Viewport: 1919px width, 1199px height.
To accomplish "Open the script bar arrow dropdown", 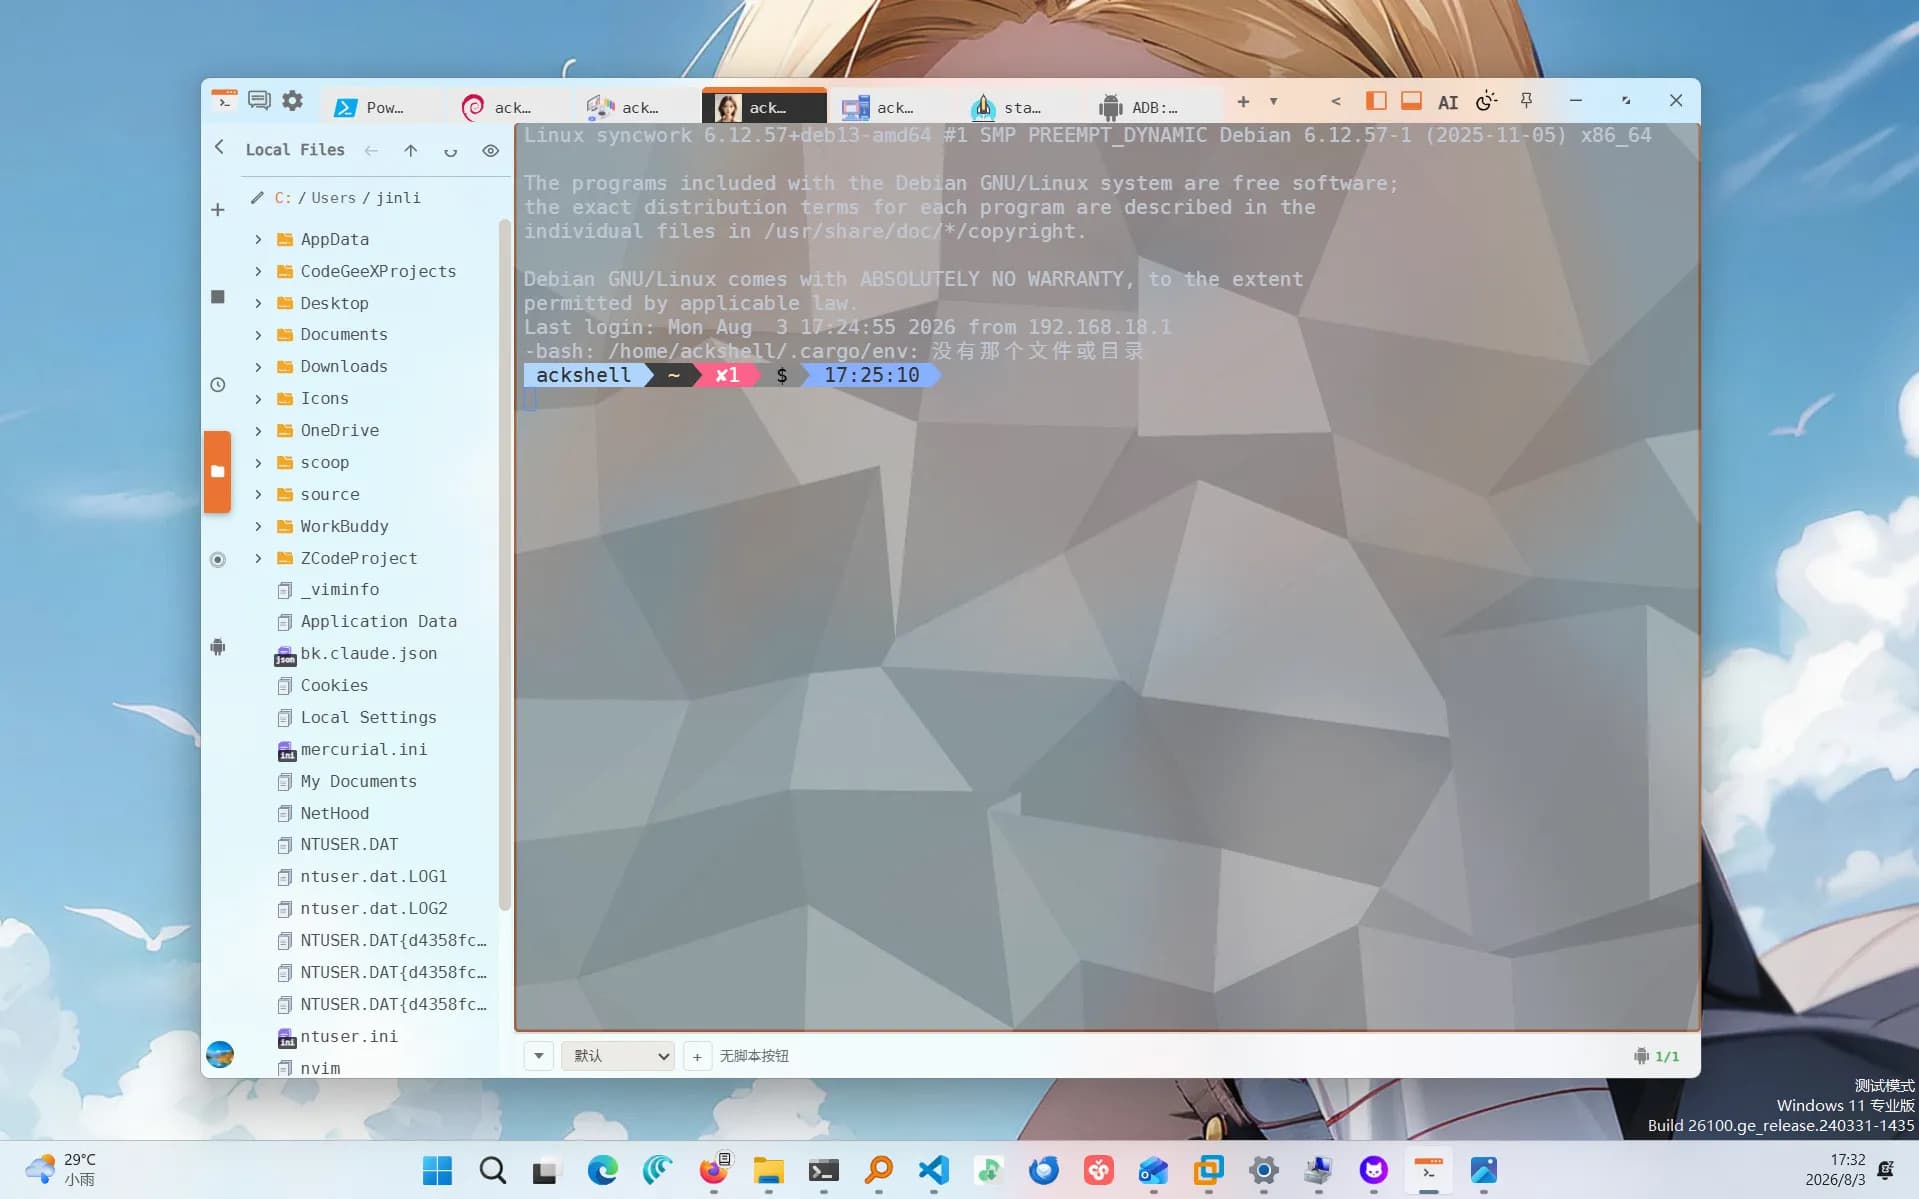I will click(x=539, y=1055).
